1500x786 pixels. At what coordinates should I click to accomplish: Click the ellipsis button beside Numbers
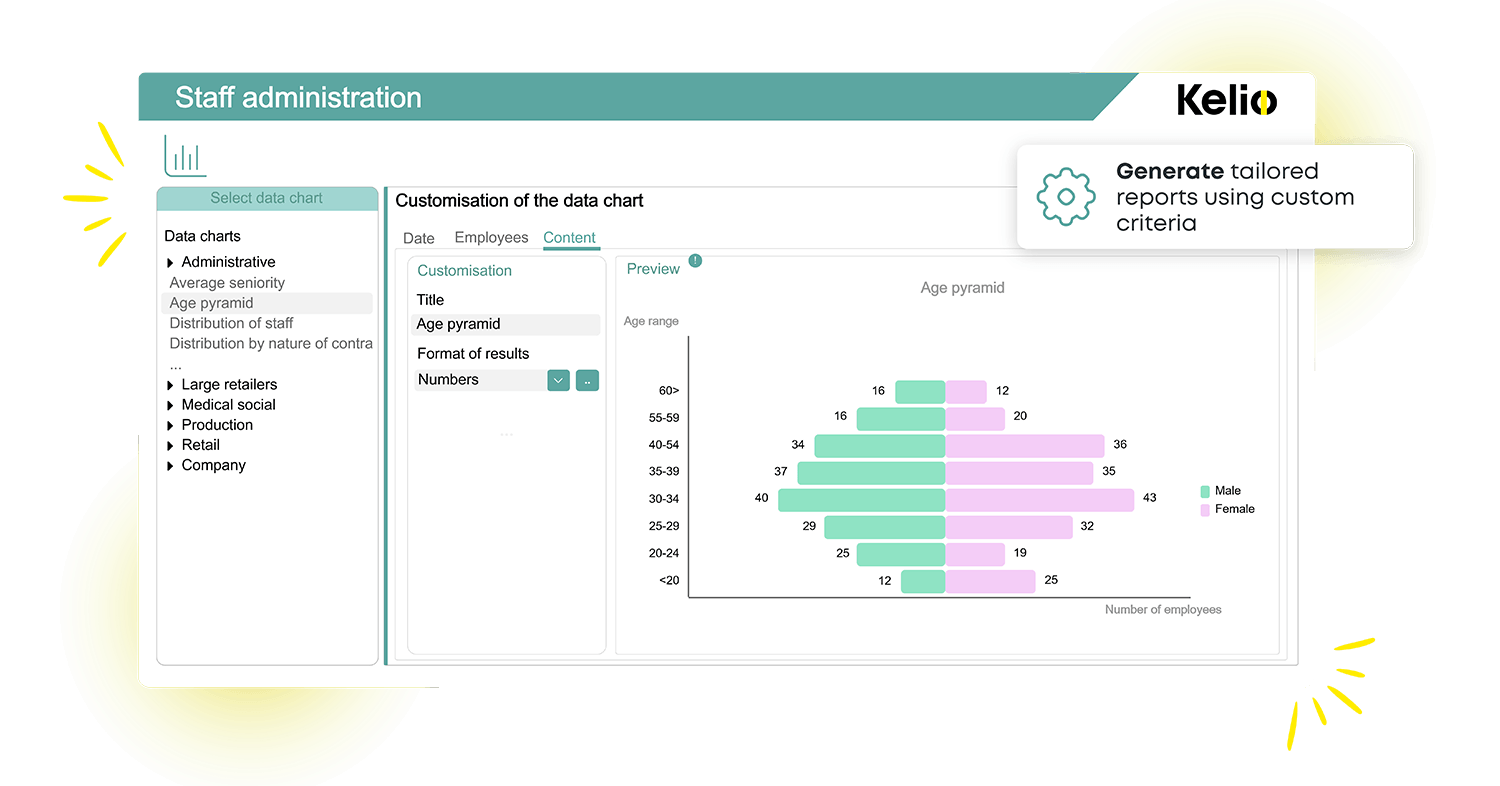tap(587, 380)
